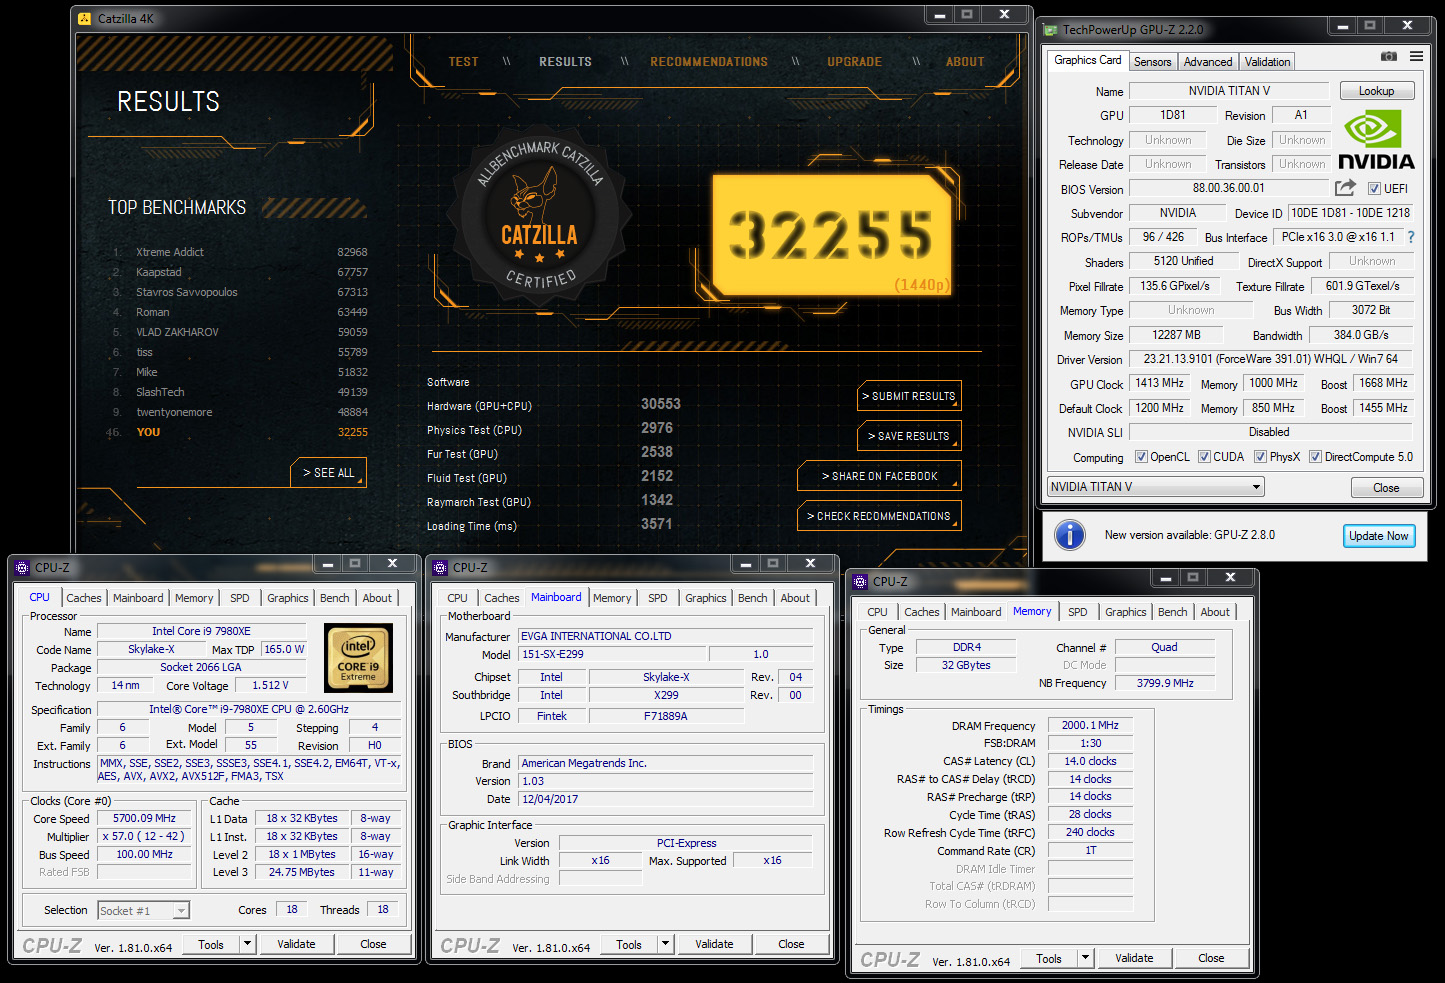Click the Close button in GPU-Z
Screen dimensions: 1445x983
1386,488
